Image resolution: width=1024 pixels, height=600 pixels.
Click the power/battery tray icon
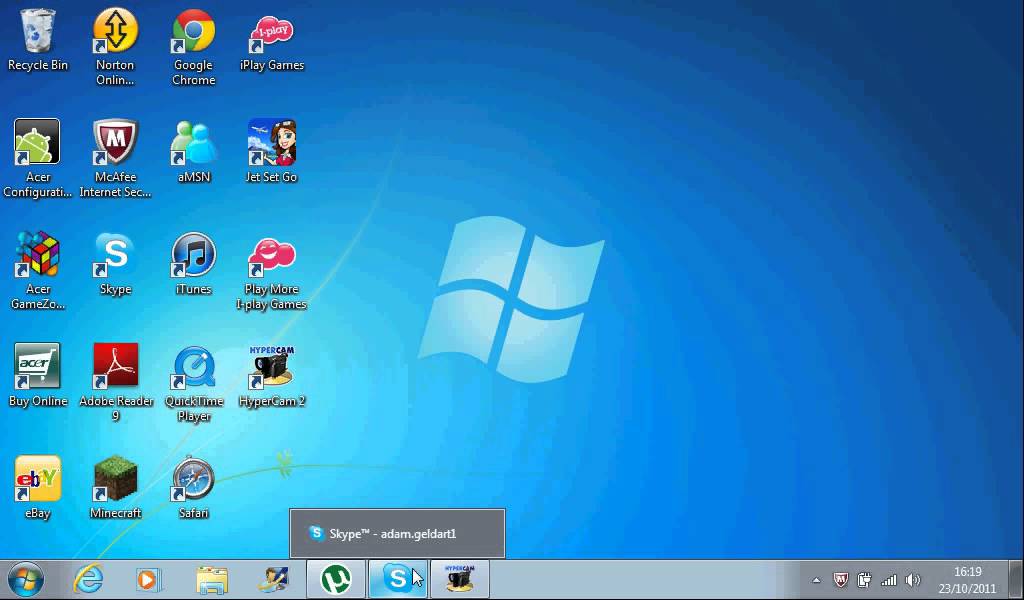pyautogui.click(x=865, y=580)
